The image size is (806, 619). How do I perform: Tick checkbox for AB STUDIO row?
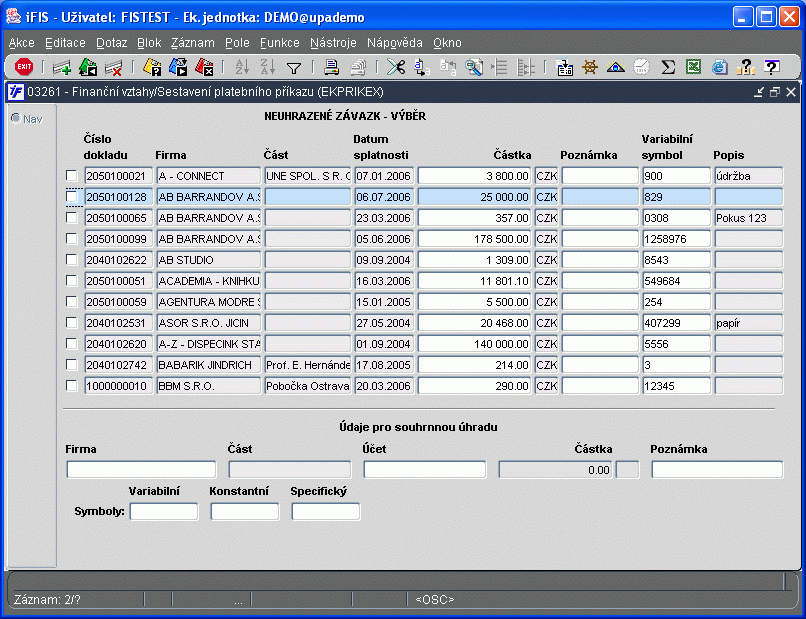pos(71,260)
